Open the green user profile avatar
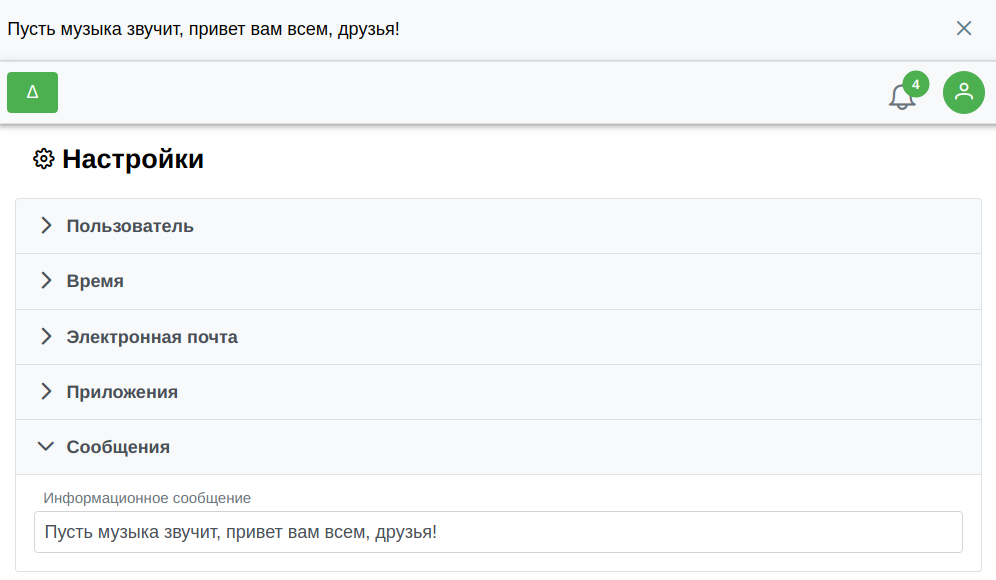Screen dimensions: 996x580 point(964,92)
